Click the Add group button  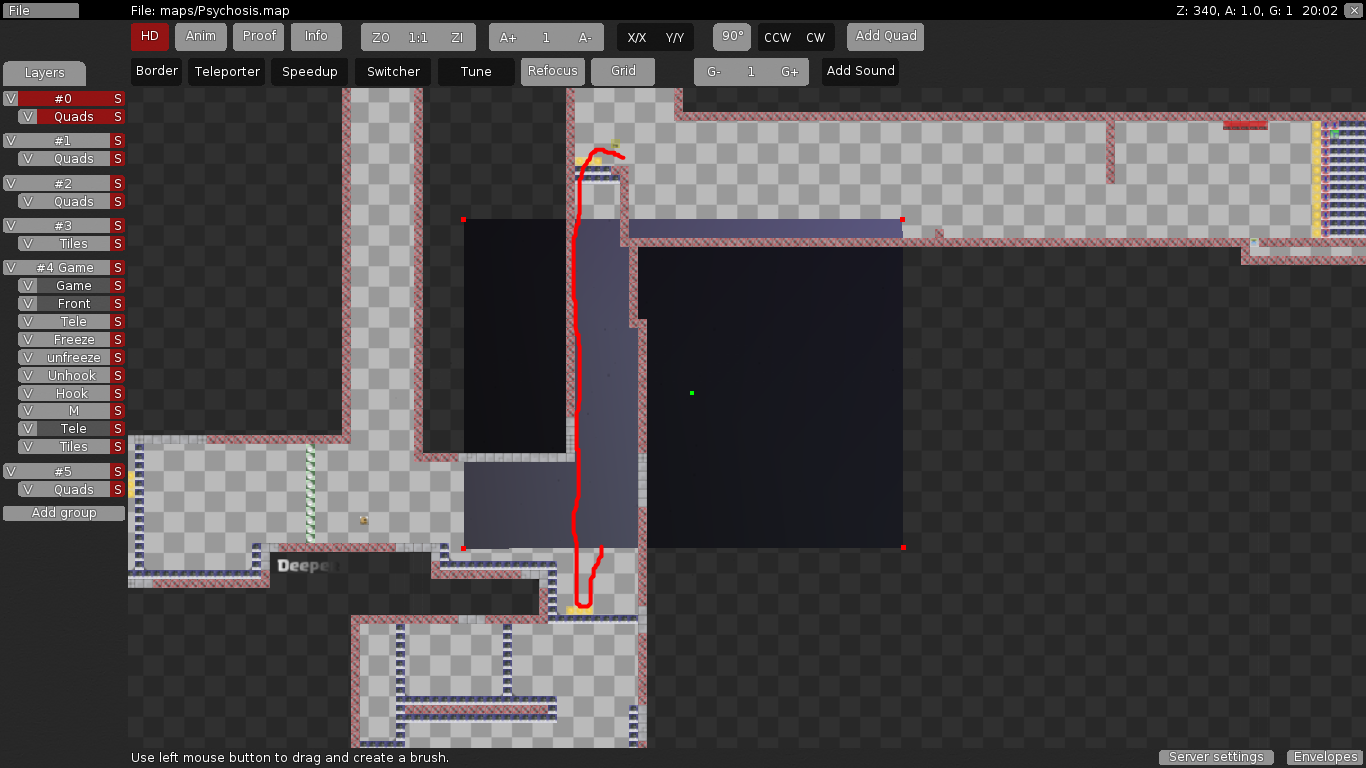coord(64,513)
